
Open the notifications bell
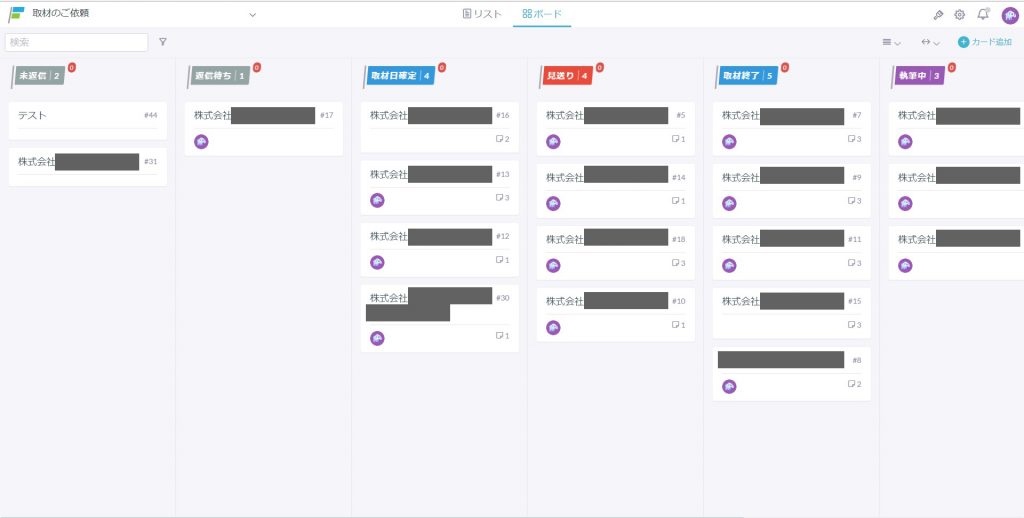(x=983, y=14)
